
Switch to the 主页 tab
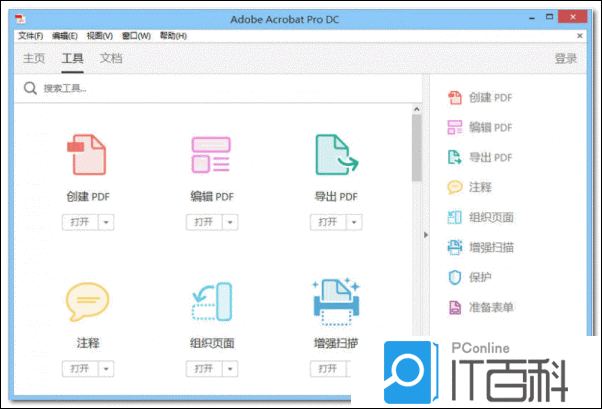pyautogui.click(x=34, y=58)
